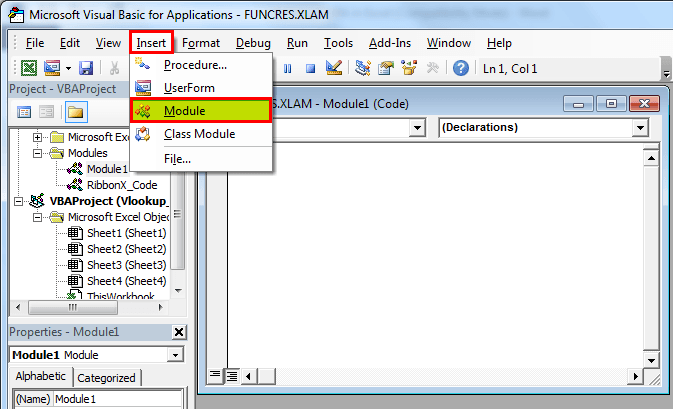
Task: Open the Insert object dropdown arrow in toolbar
Action: click(x=68, y=68)
